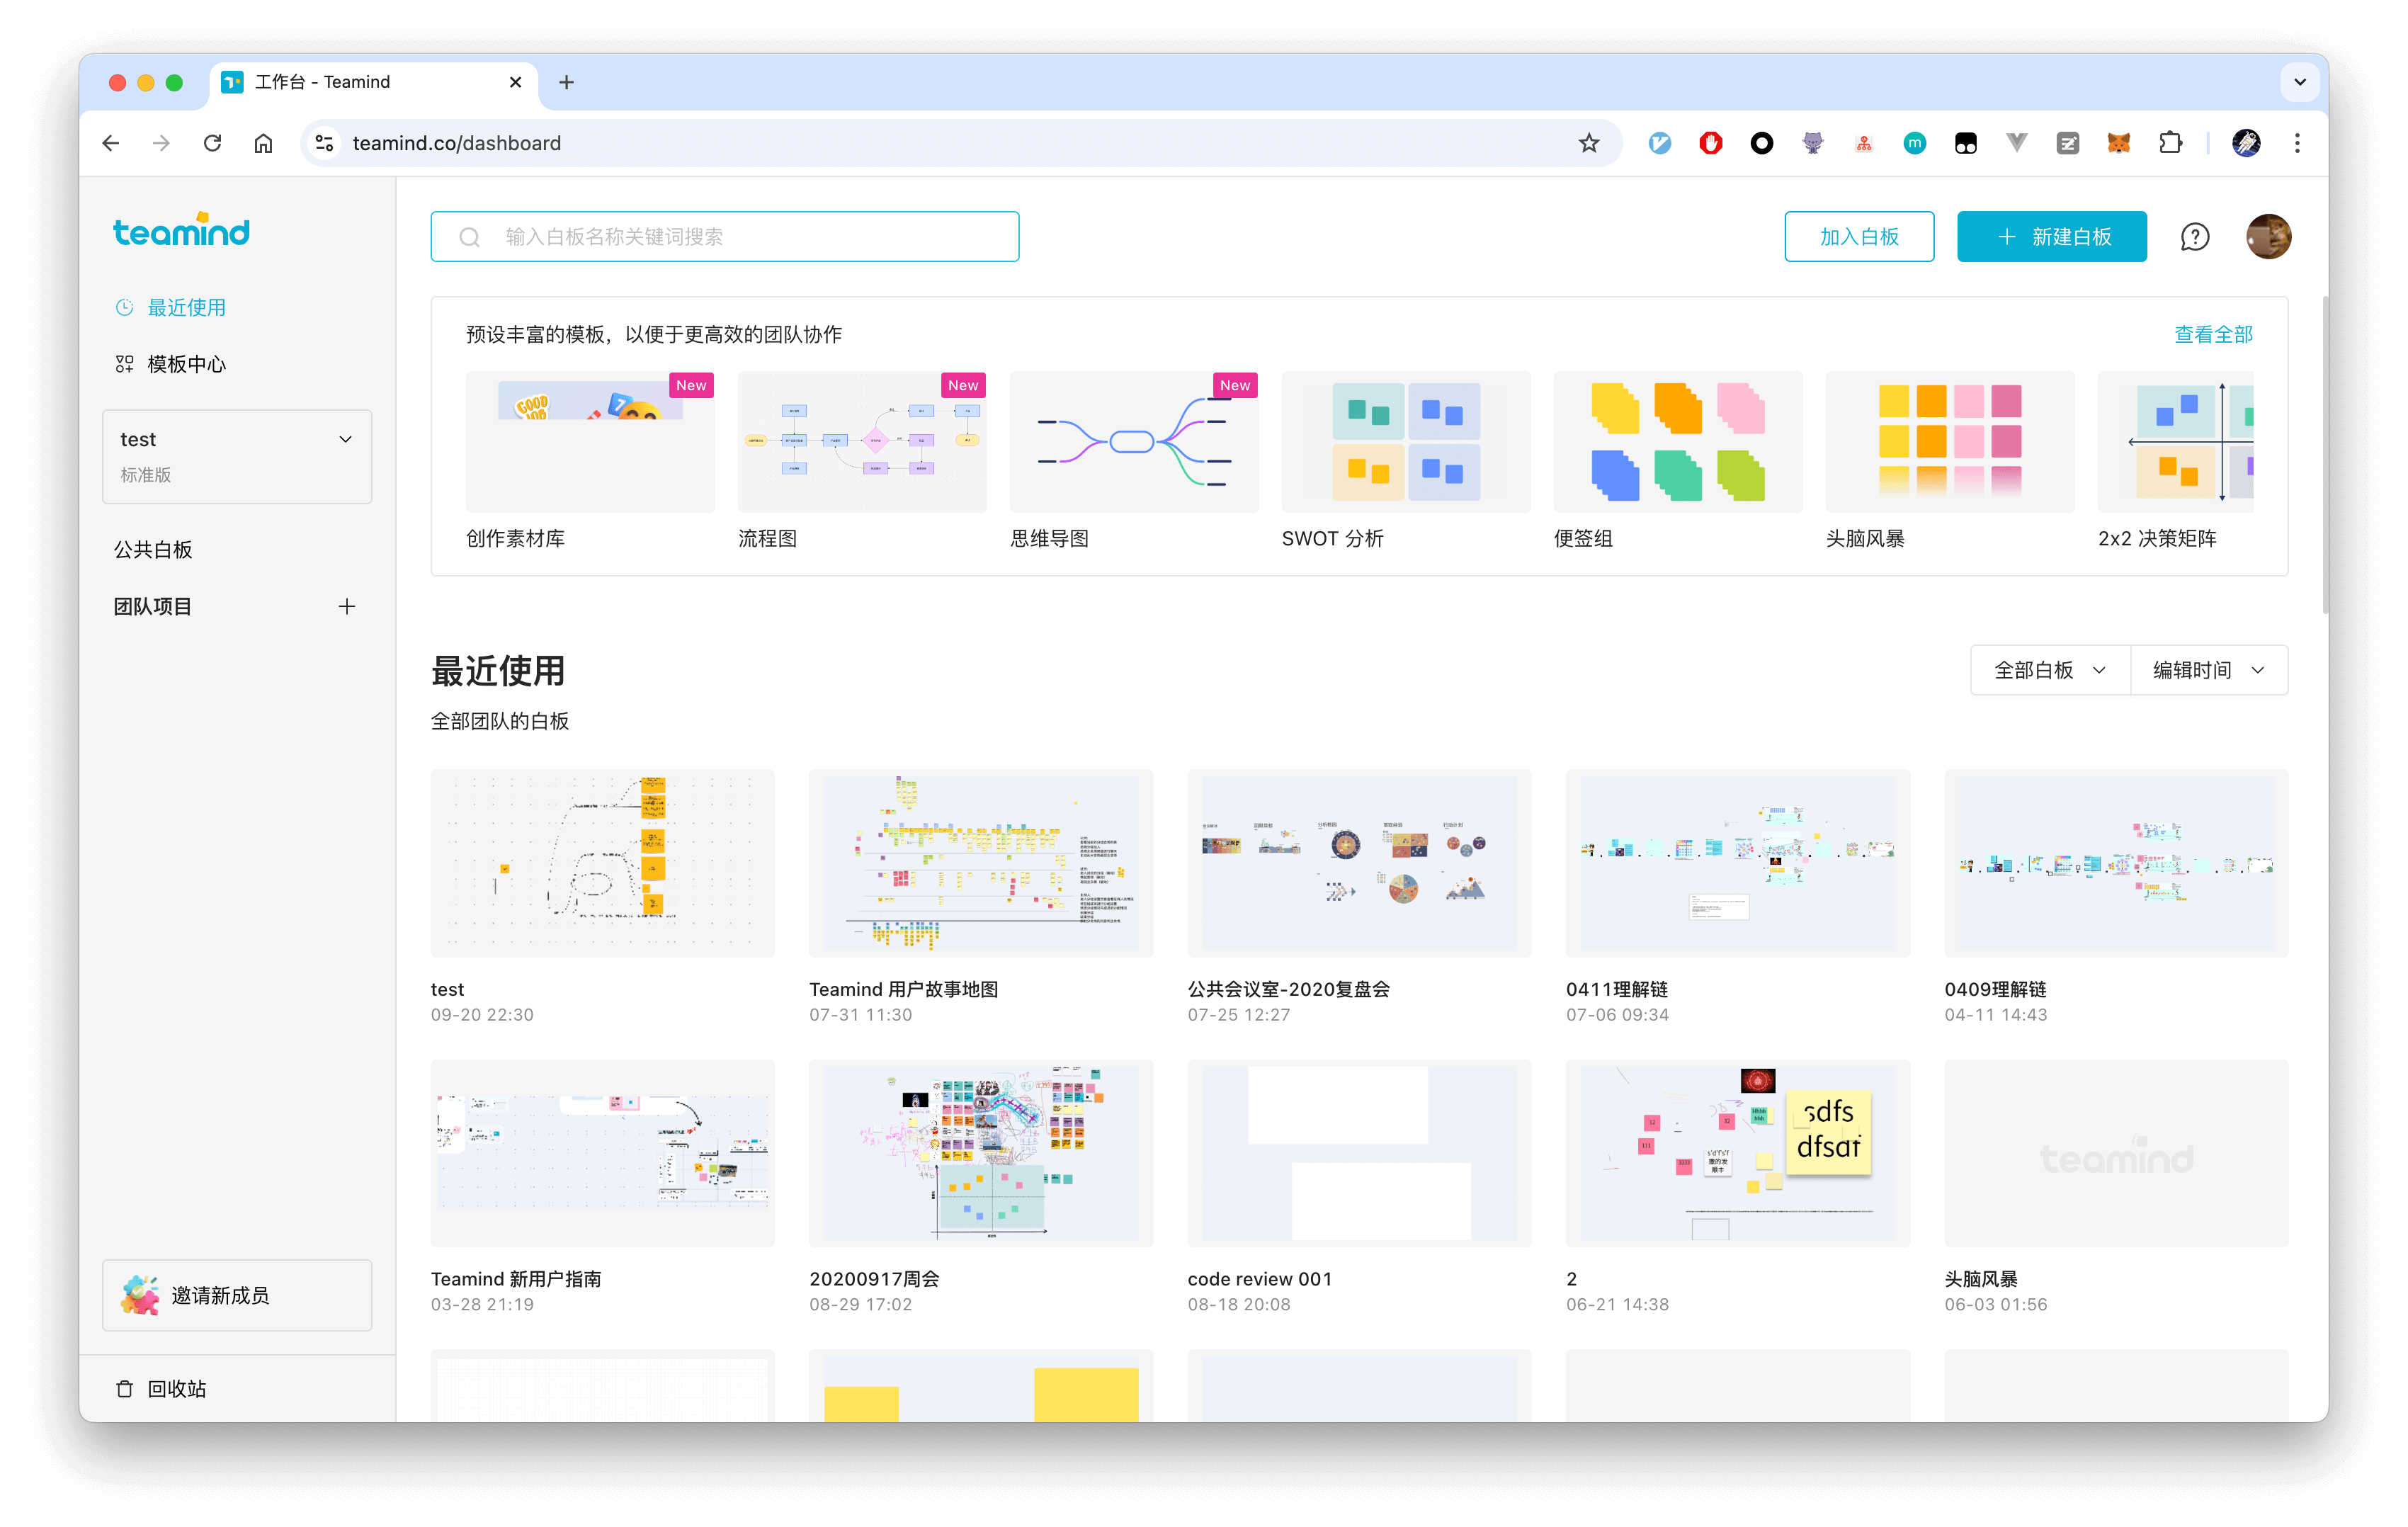The width and height of the screenshot is (2408, 1527).
Task: Click 邀请新成员 button
Action: [x=237, y=1294]
